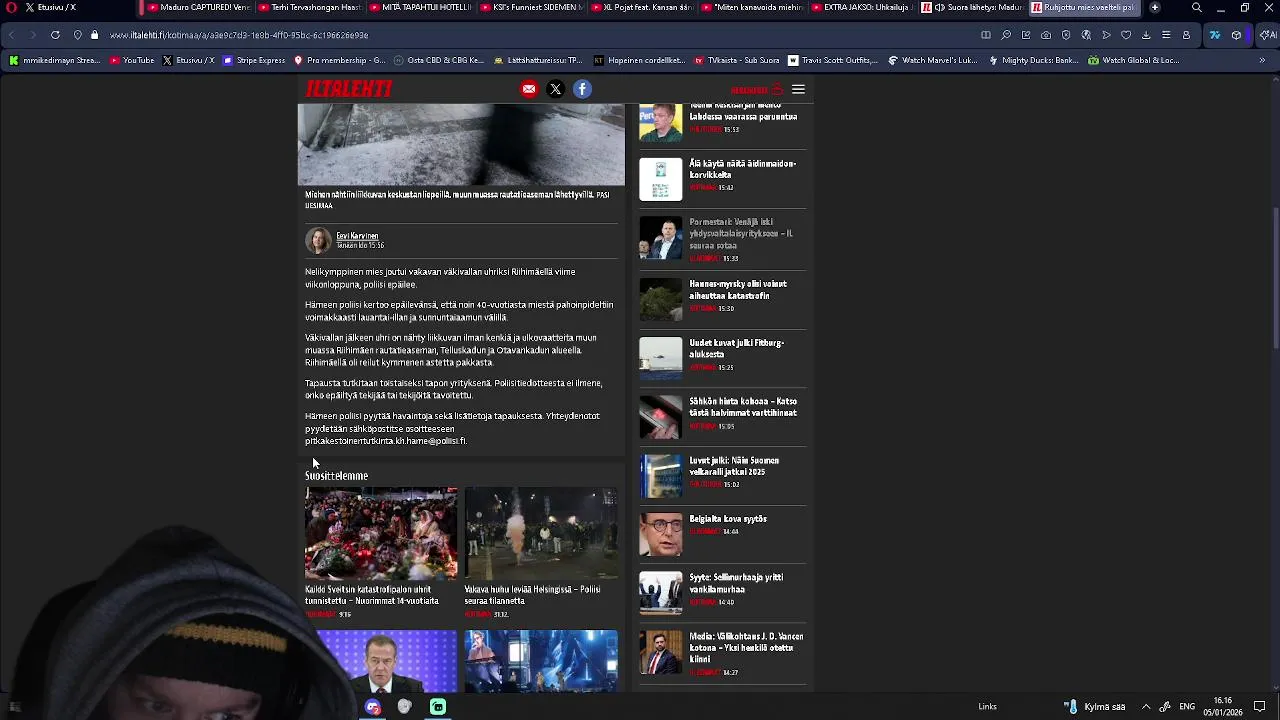Open the downloads icon

click(1146, 35)
